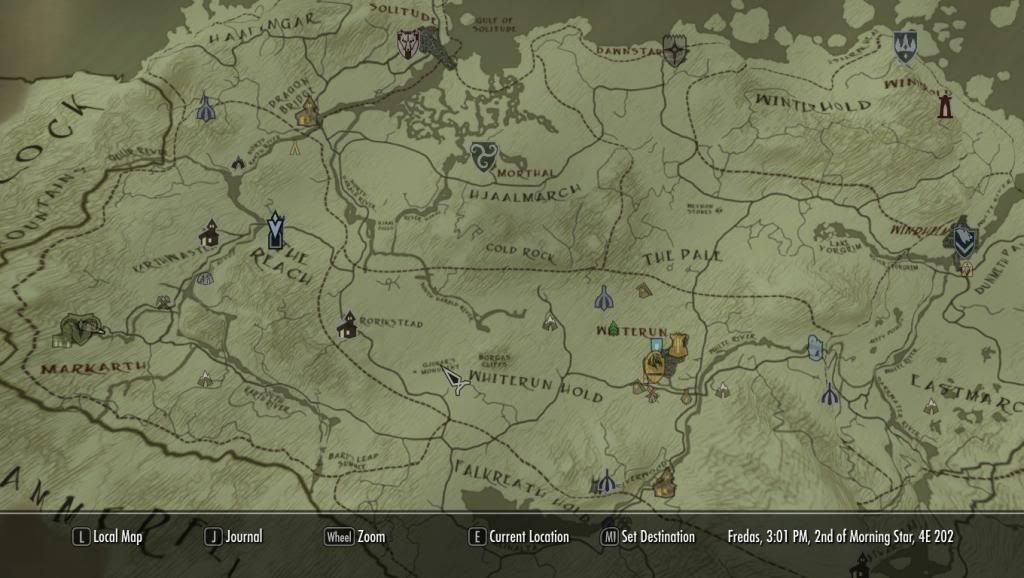Click the Rorikstead village house marker
Screen dimensions: 1024x578
pyautogui.click(x=348, y=325)
